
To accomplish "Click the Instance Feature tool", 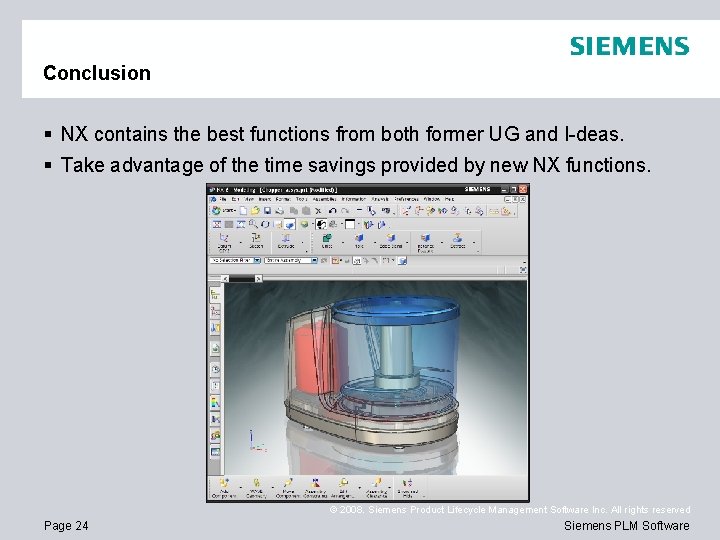I will tap(425, 242).
